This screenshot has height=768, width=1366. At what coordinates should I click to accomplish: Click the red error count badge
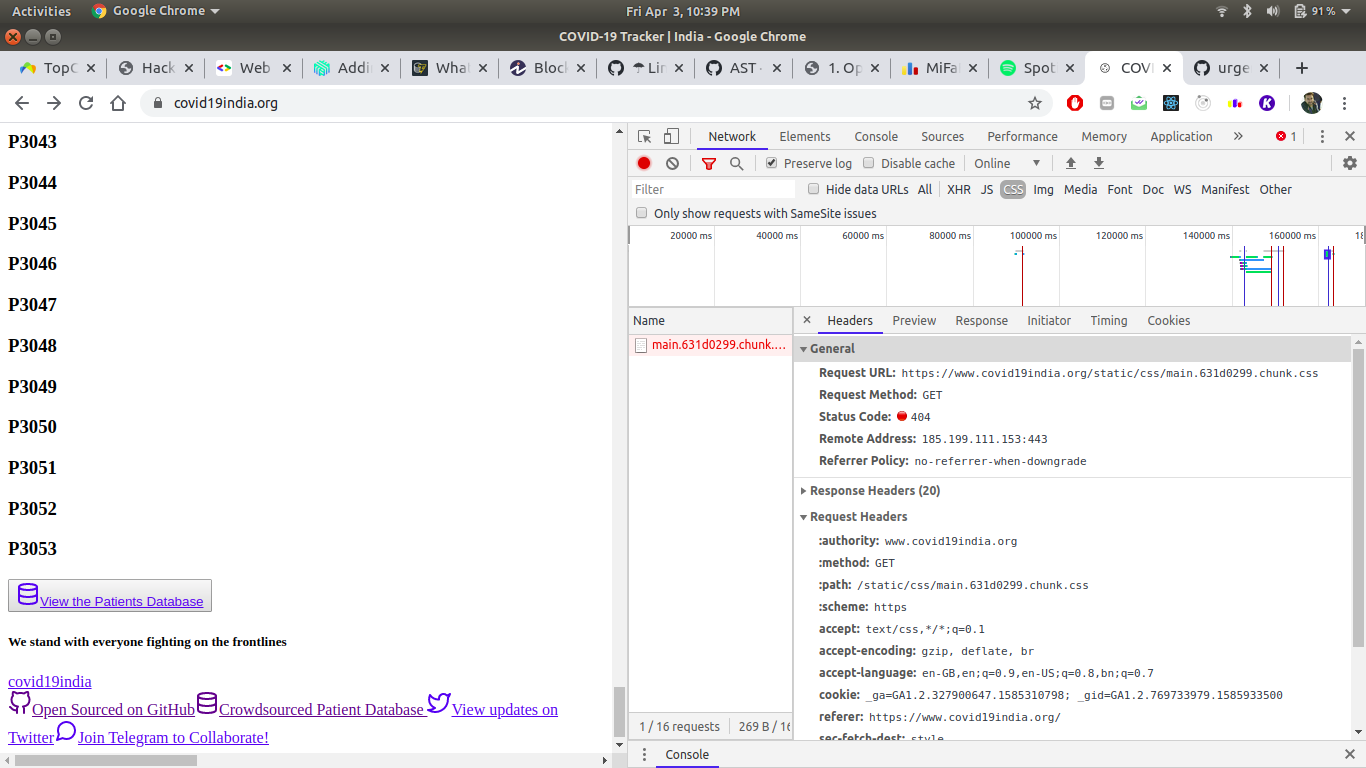pos(1286,137)
